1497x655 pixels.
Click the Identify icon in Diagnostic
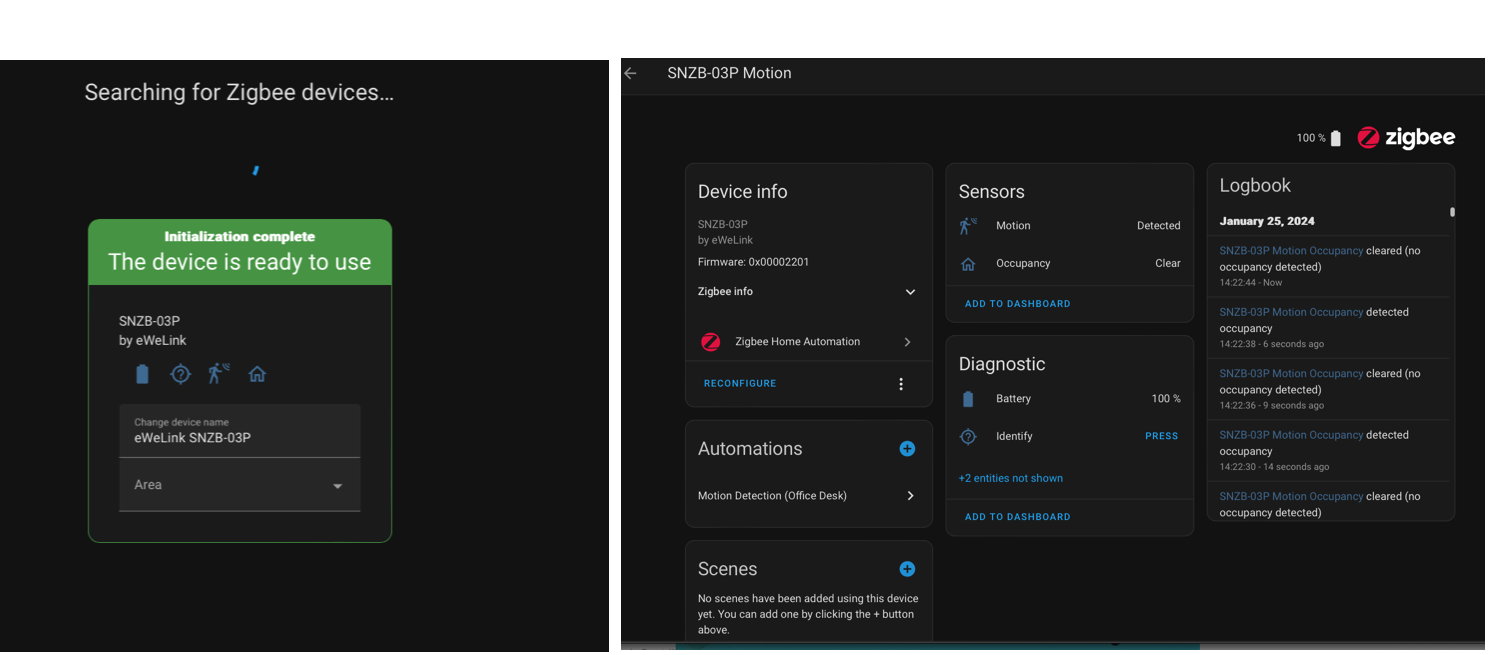coord(968,436)
